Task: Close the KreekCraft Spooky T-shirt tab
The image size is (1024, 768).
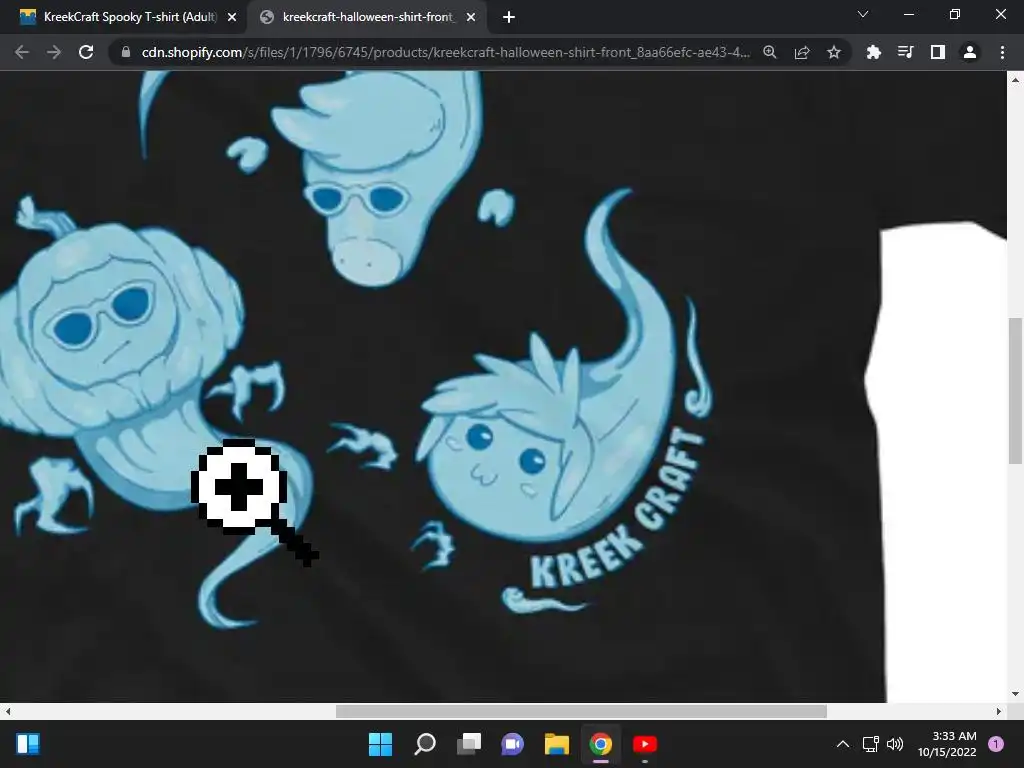Action: 231,18
